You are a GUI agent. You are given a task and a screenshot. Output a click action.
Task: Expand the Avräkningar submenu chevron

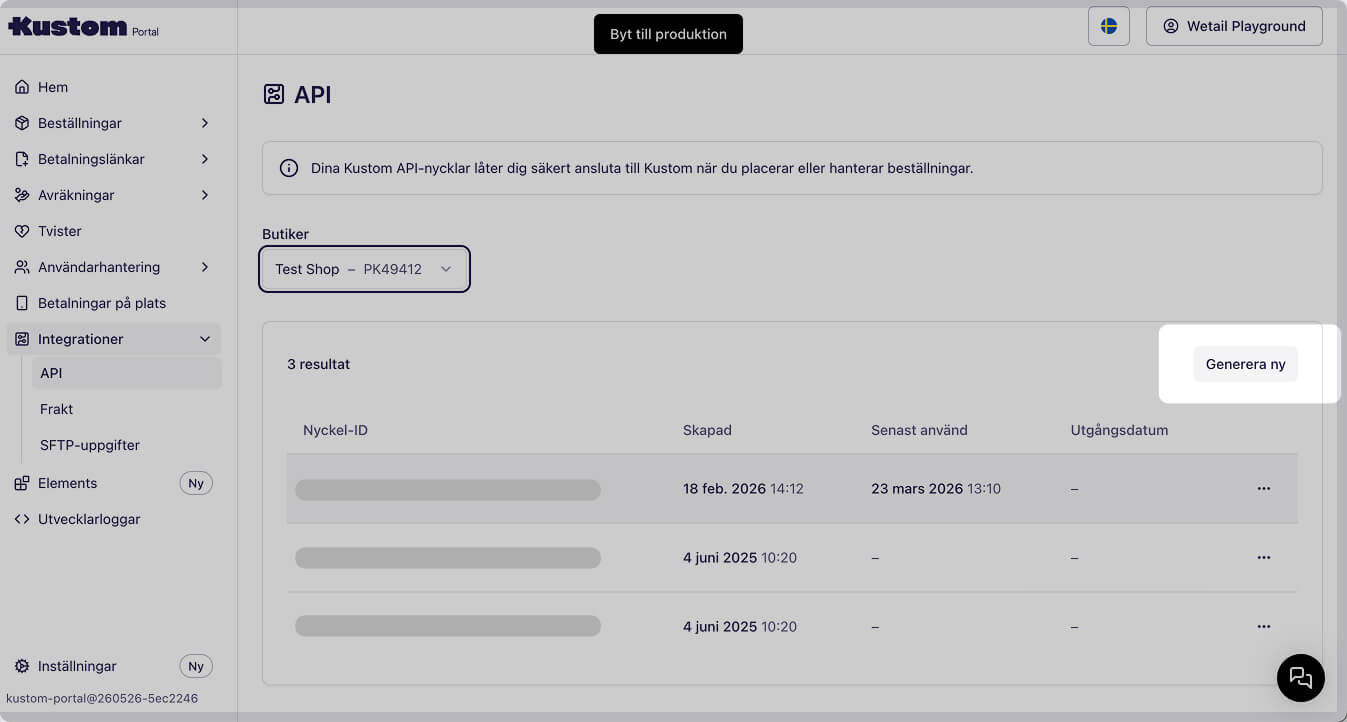pos(205,195)
